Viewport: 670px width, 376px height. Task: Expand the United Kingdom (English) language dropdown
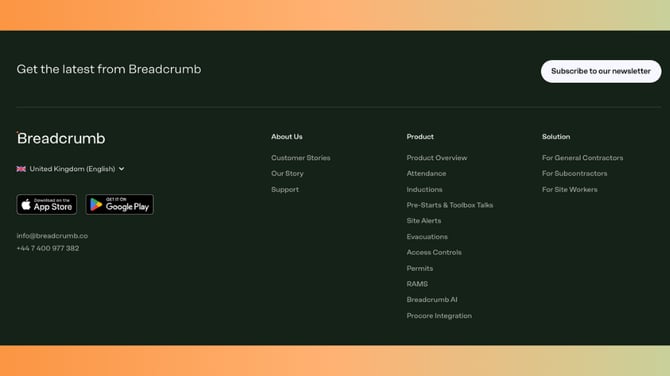(x=71, y=169)
